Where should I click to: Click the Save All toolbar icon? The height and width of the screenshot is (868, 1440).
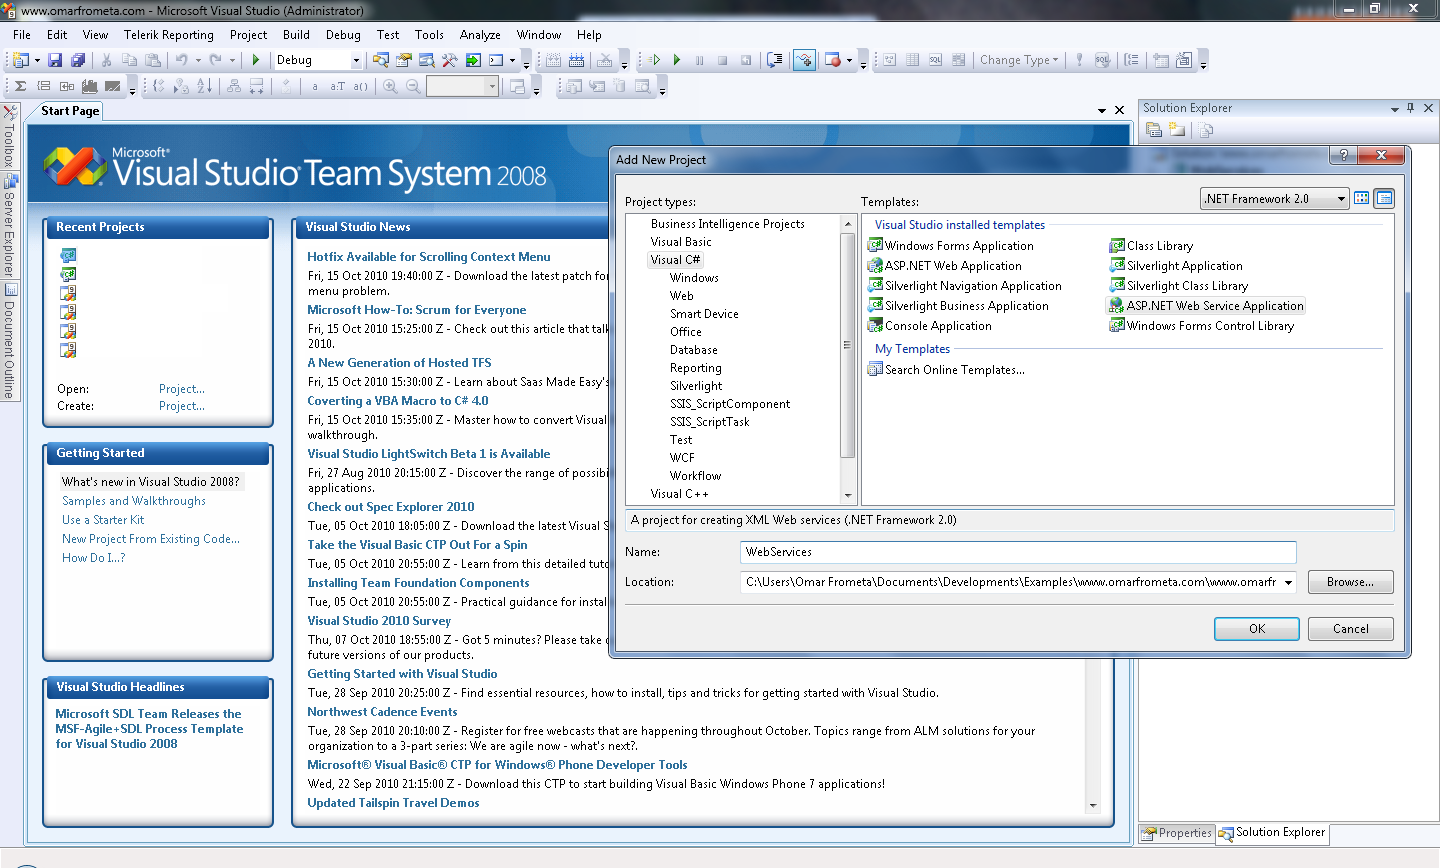(77, 60)
